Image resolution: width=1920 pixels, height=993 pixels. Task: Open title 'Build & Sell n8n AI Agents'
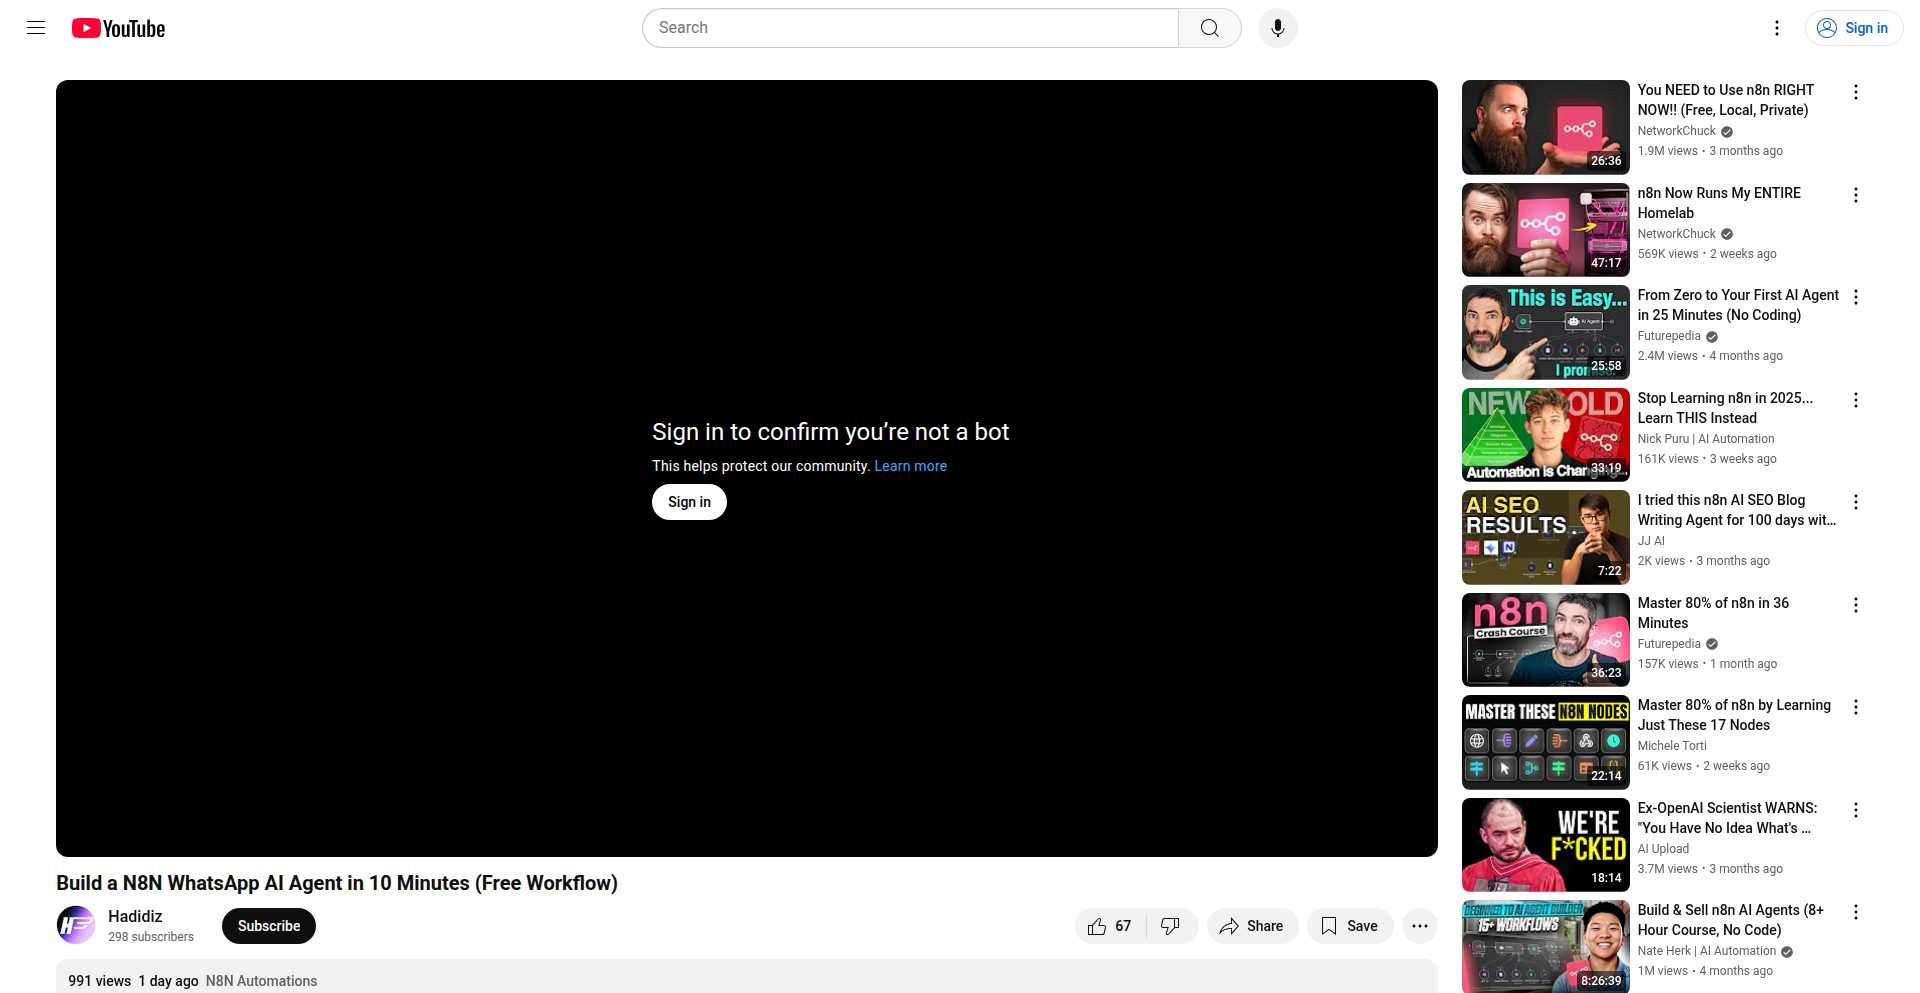point(1730,920)
